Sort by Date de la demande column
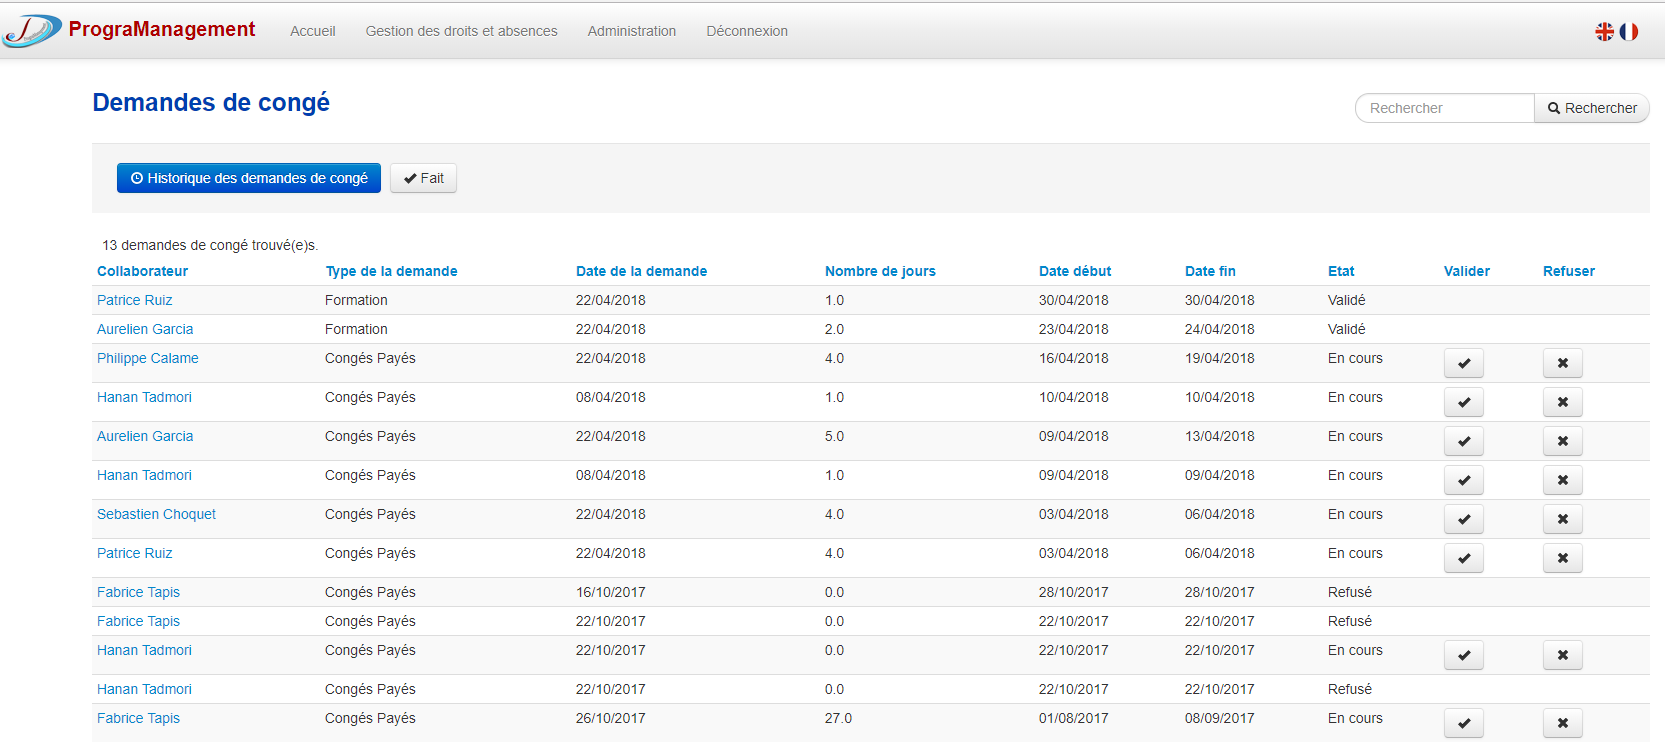The width and height of the screenshot is (1665, 755). [x=641, y=271]
